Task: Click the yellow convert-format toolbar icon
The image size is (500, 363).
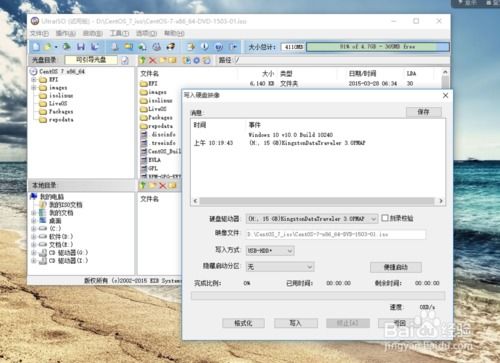Action: (128, 47)
